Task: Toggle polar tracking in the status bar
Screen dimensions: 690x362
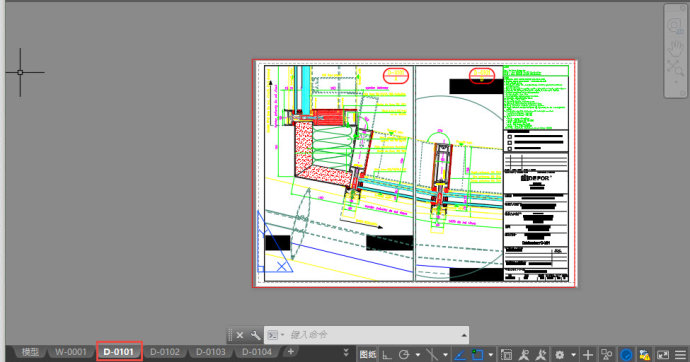Action: 404,355
